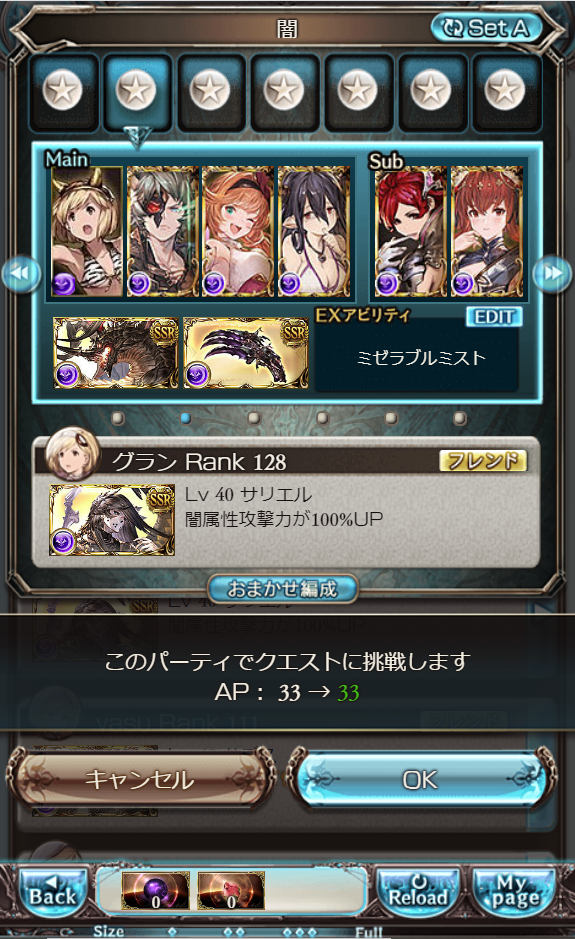Open the main character portrait with horns

(87, 232)
